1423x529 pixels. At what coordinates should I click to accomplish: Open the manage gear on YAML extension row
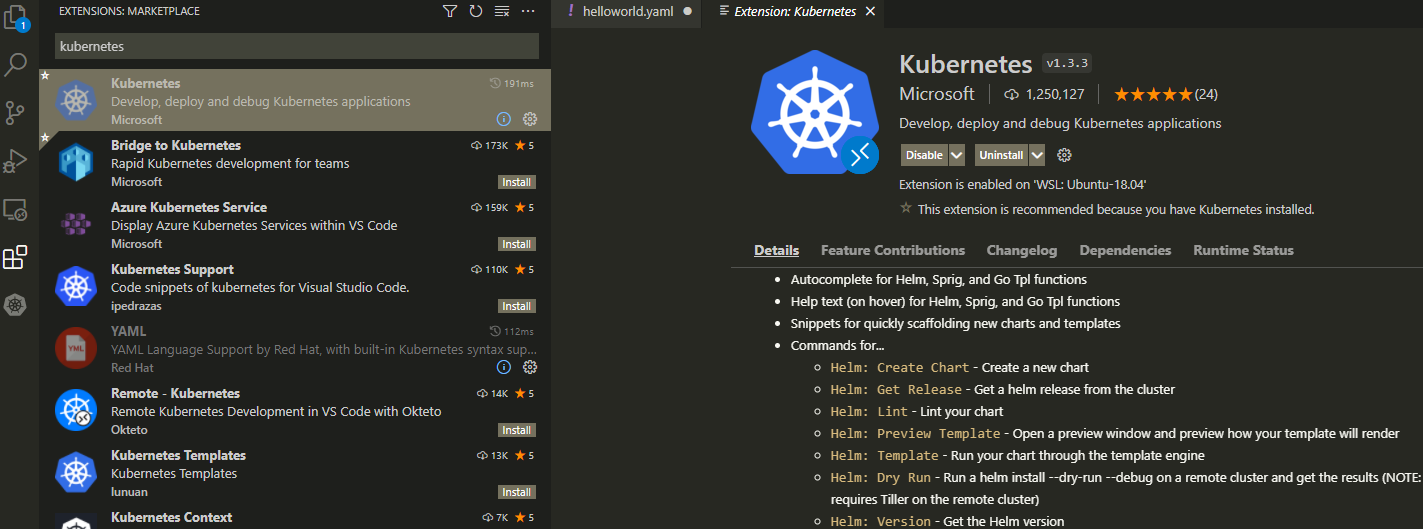point(530,367)
